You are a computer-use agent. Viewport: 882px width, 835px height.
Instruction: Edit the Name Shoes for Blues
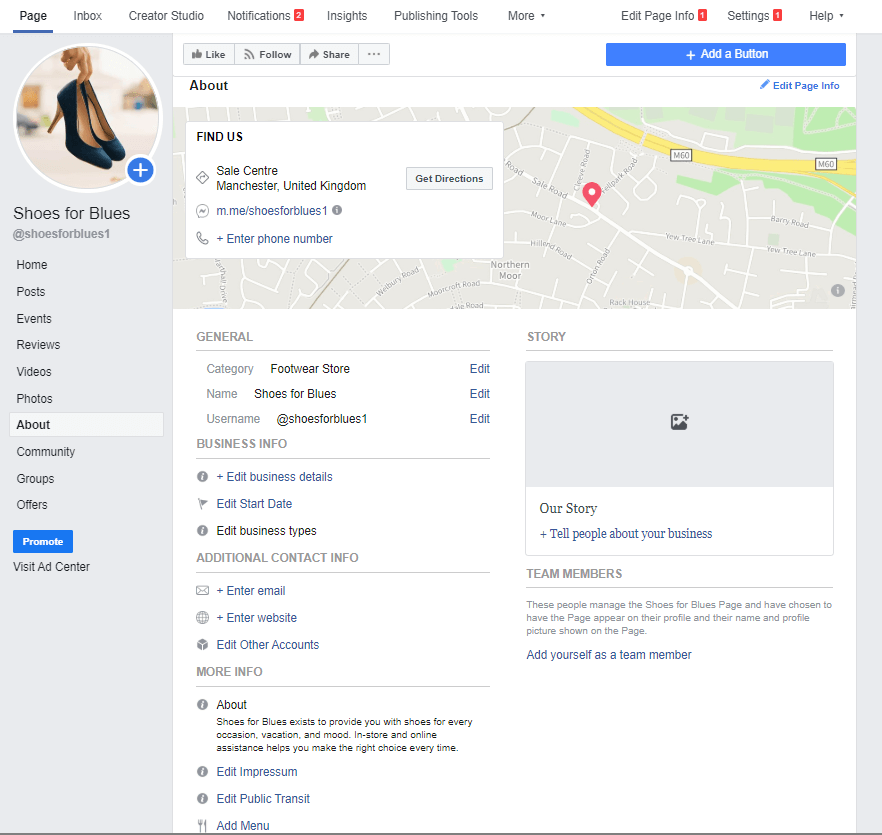(479, 393)
